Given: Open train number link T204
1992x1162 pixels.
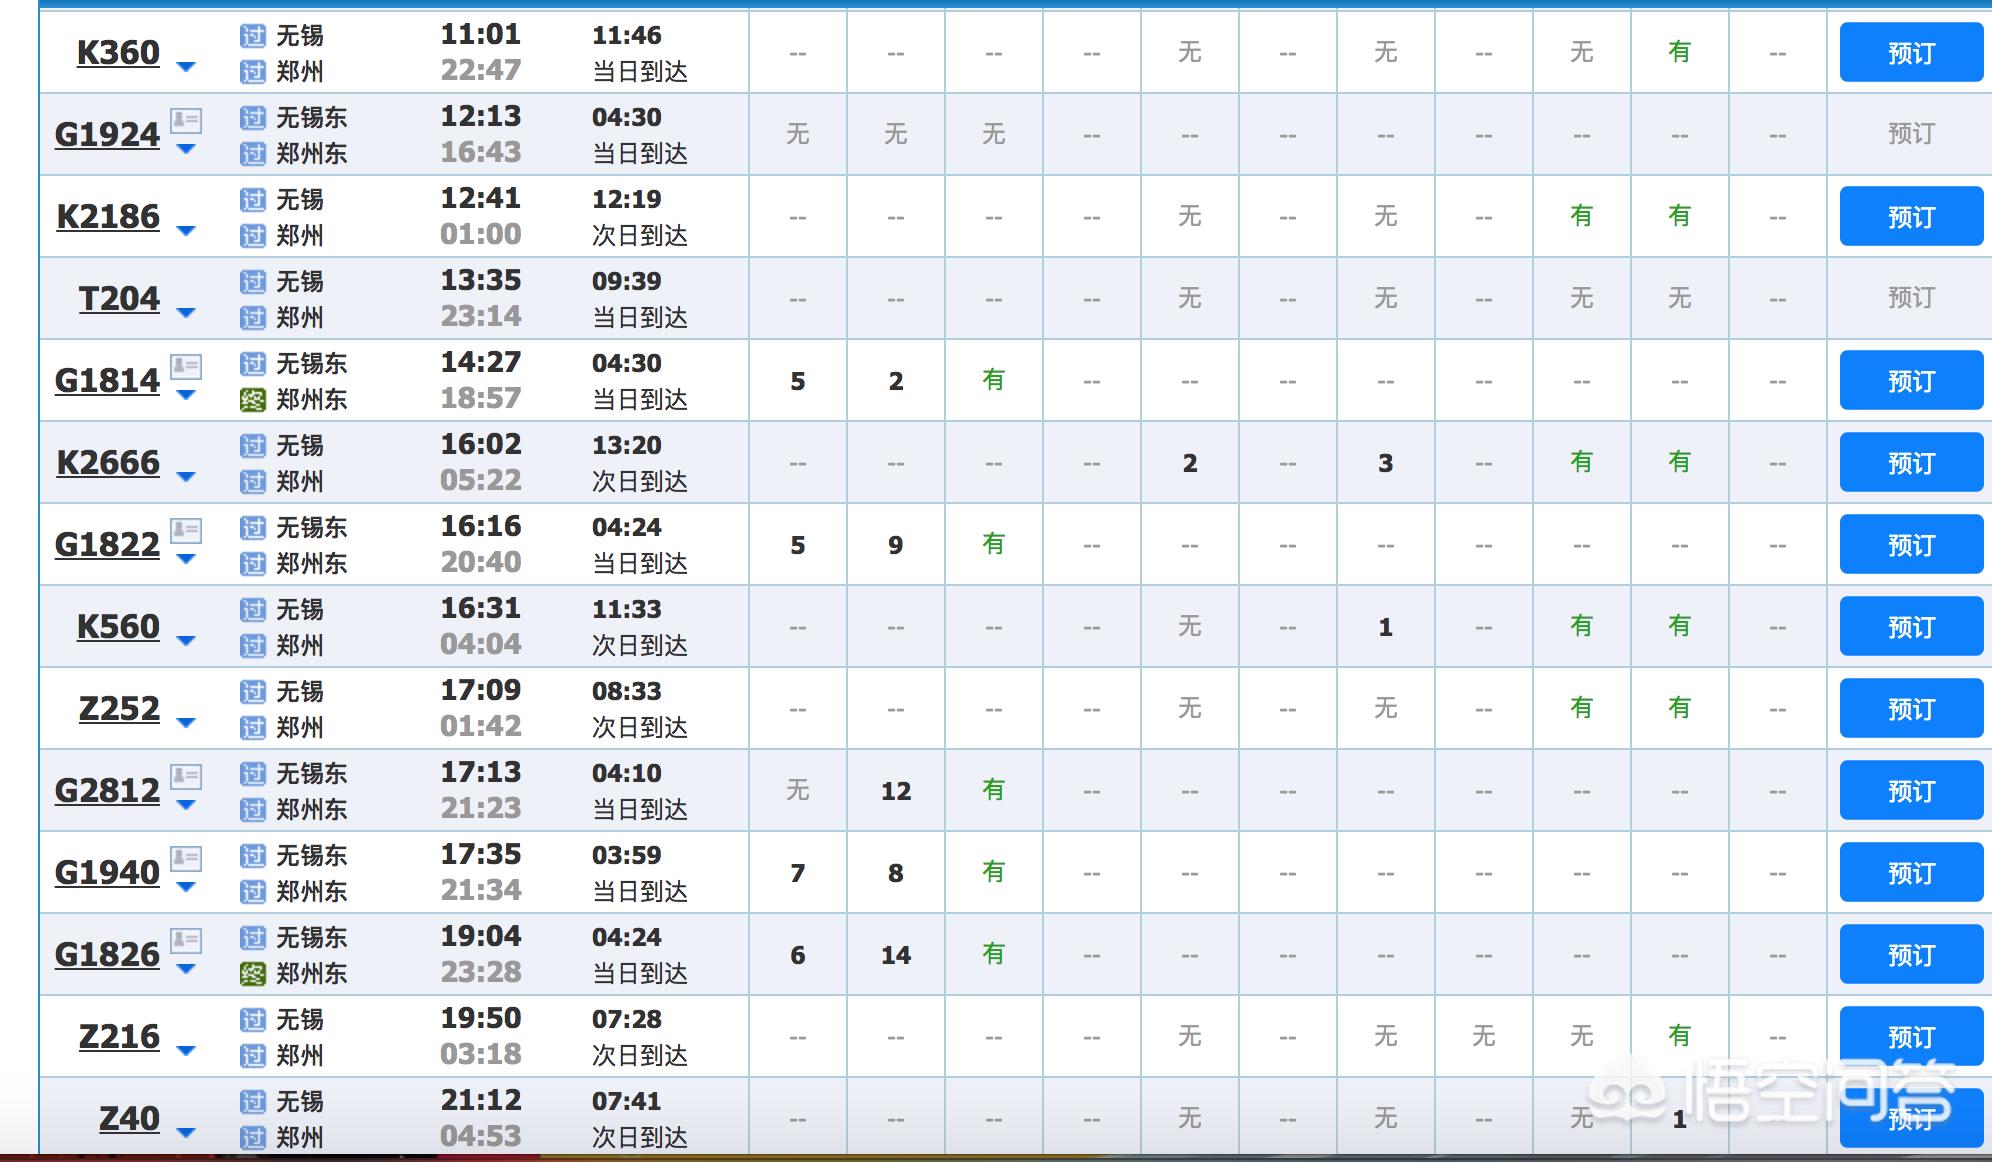Looking at the screenshot, I should click(x=119, y=299).
